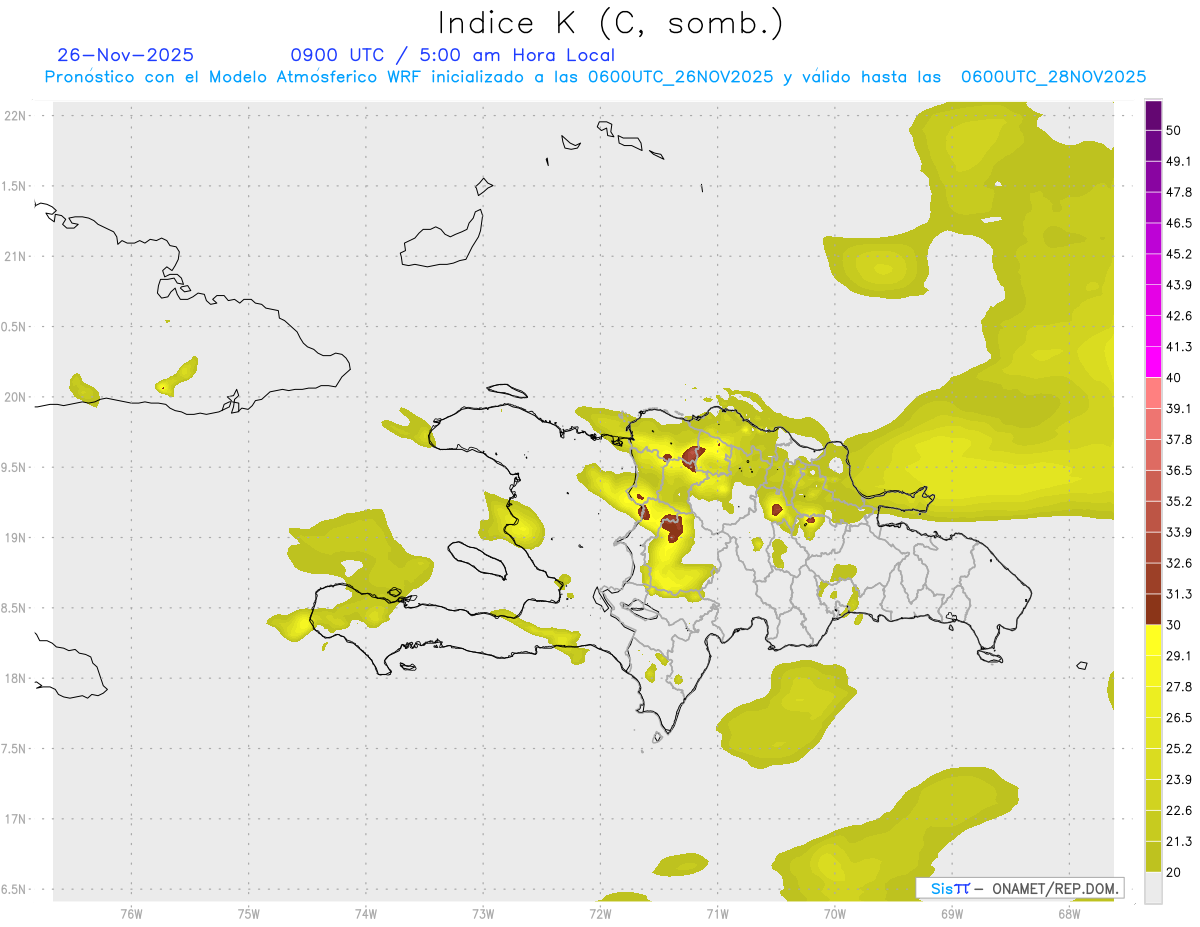Screen dimensions: 1200x927
Task: Click the color scale value "39.1"
Action: pos(1179,409)
